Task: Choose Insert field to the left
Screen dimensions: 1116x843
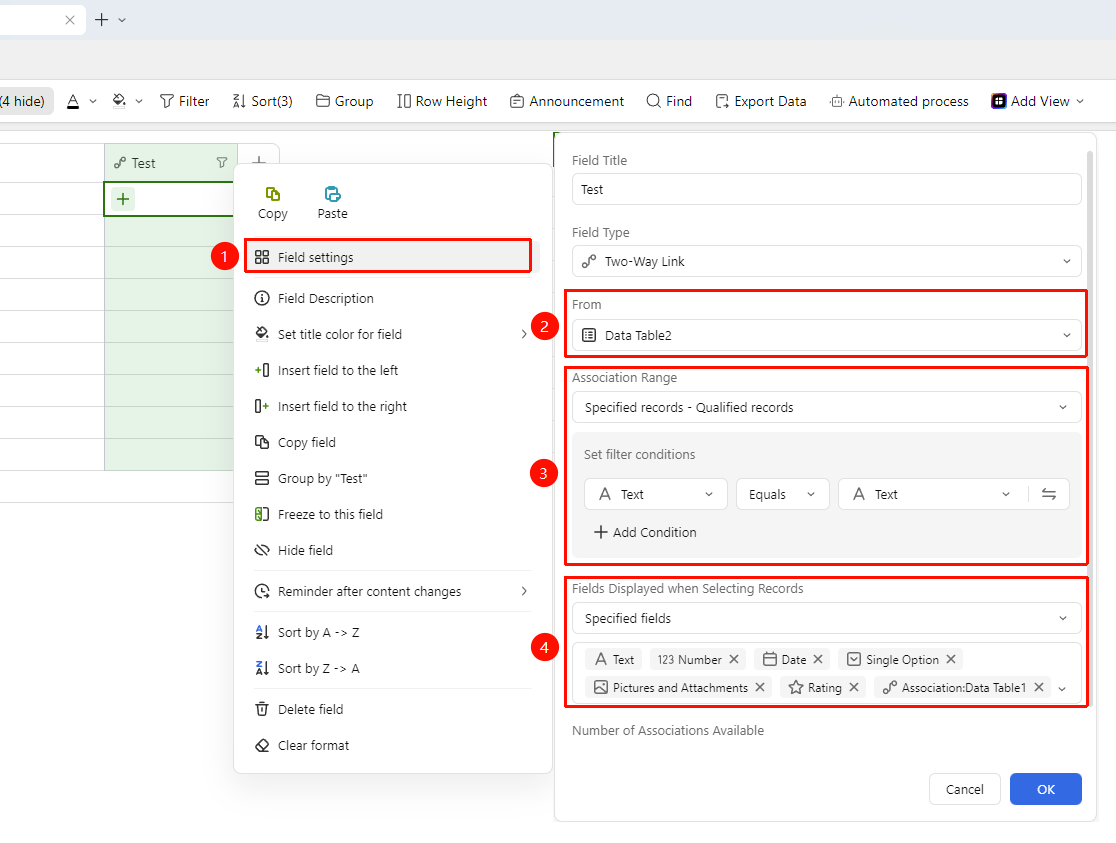Action: pyautogui.click(x=392, y=370)
